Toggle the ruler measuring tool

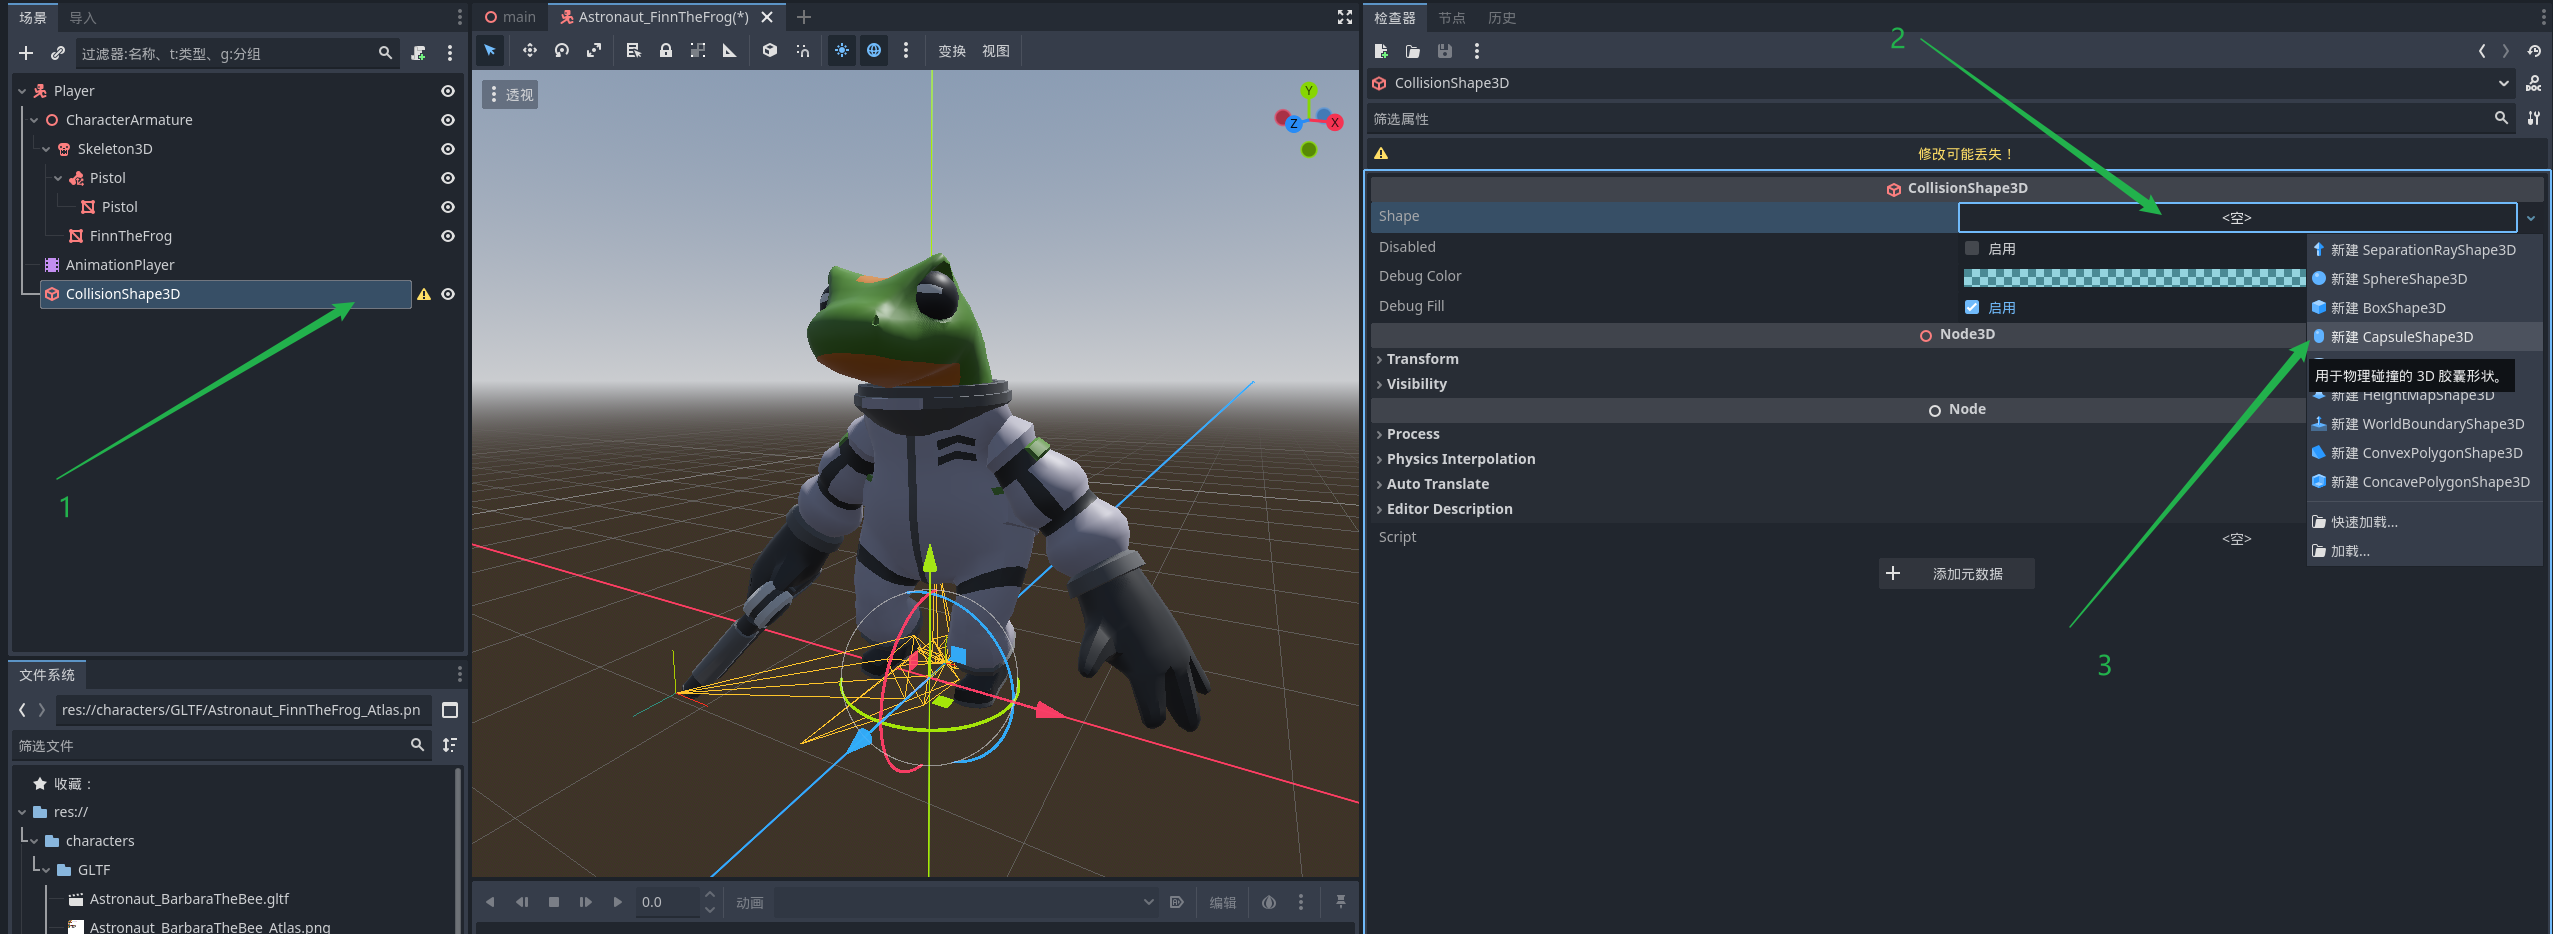[730, 50]
